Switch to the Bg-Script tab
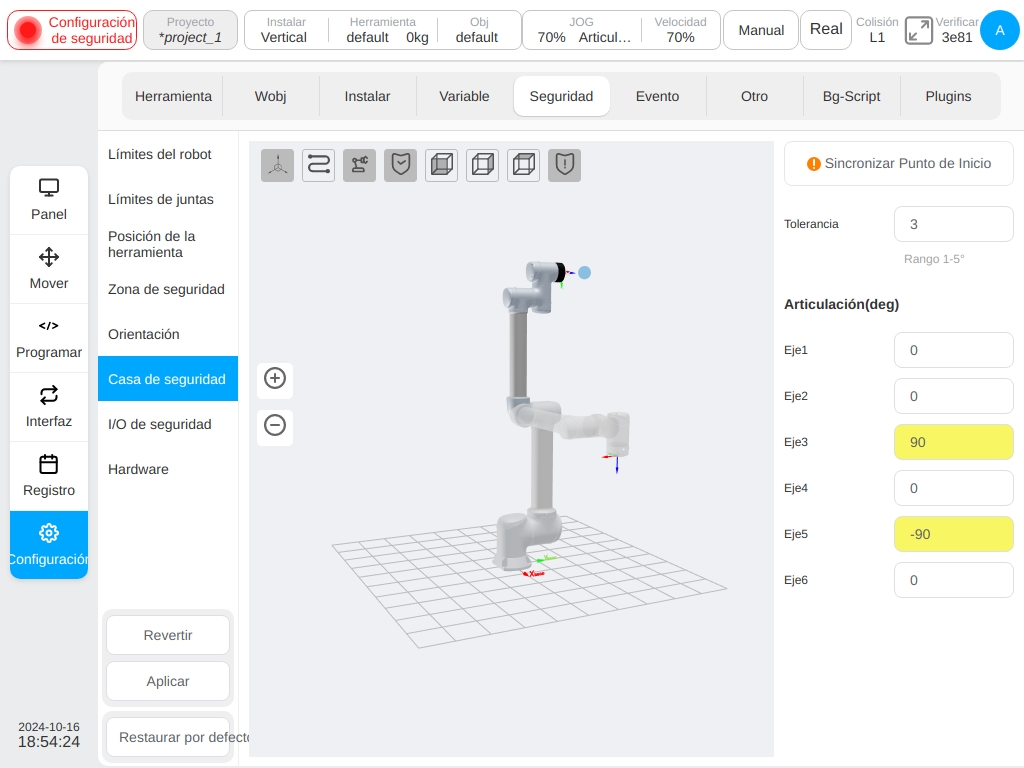 coord(852,97)
